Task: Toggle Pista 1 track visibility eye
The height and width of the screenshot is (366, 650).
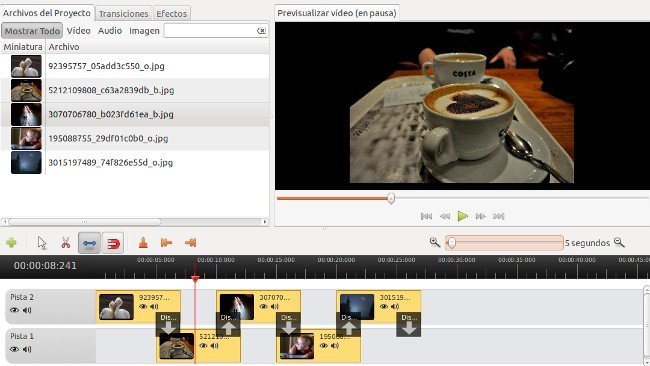Action: pyautogui.click(x=15, y=349)
